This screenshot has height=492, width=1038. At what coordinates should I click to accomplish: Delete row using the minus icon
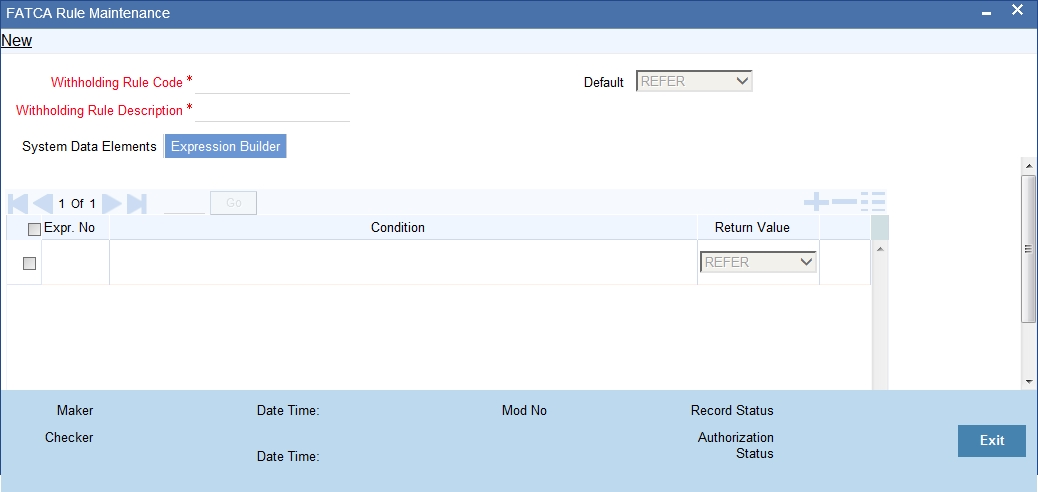[844, 201]
